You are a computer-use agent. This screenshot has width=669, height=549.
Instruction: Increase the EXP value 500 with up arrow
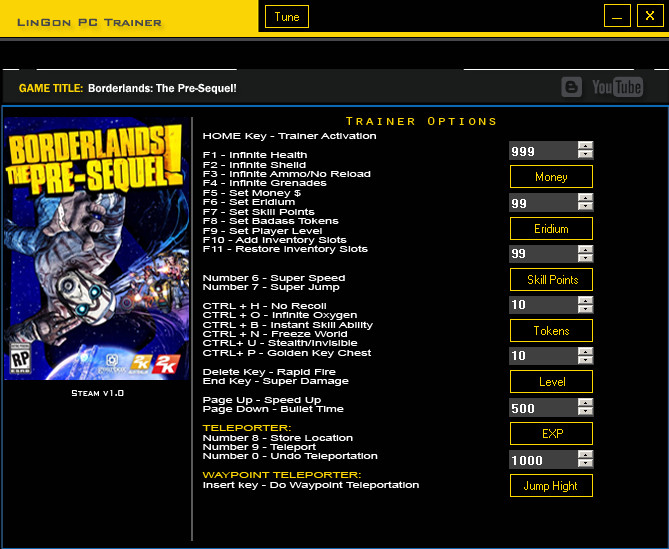pos(585,403)
